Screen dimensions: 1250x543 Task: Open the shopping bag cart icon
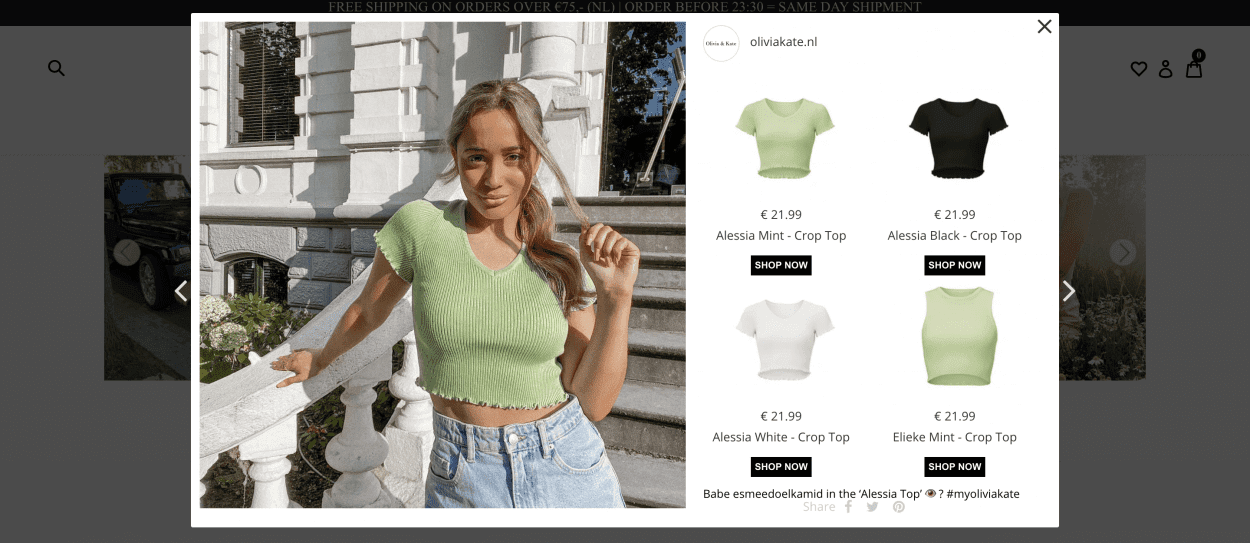coord(1194,65)
